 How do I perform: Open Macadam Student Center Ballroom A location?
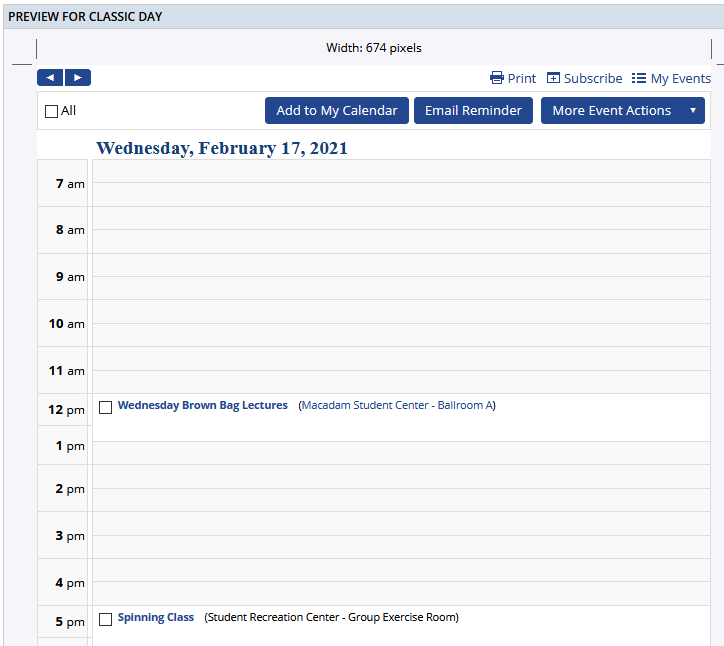point(397,405)
